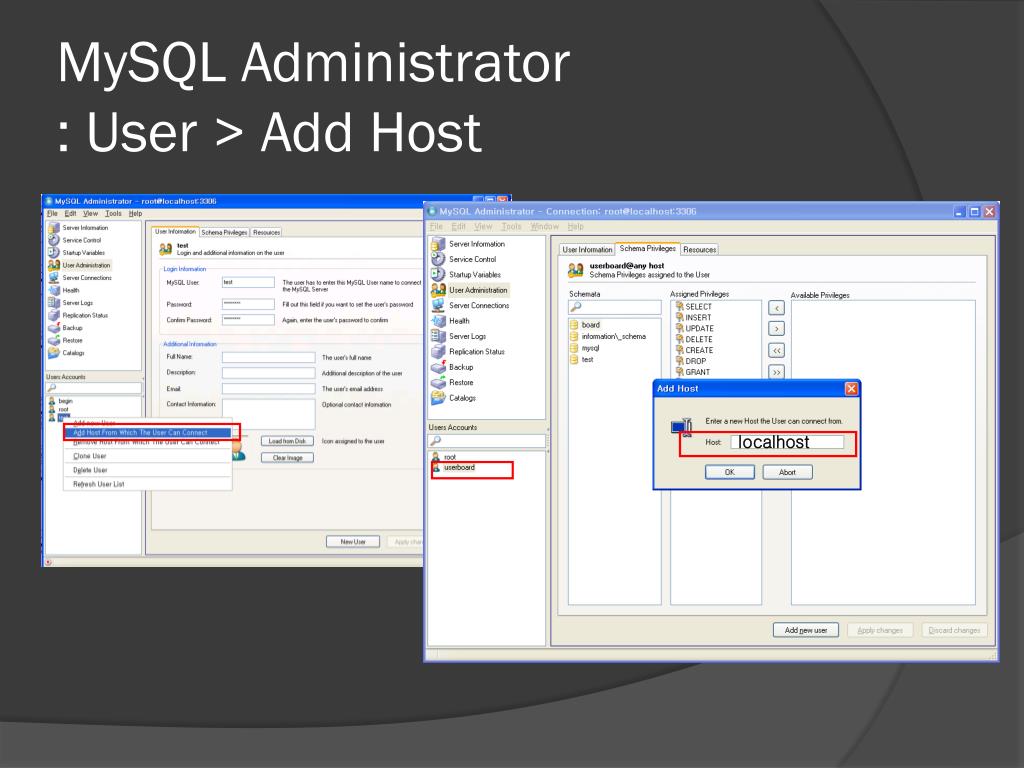Open Startup Variables in right sidebar
The width and height of the screenshot is (1024, 768).
coord(438,275)
